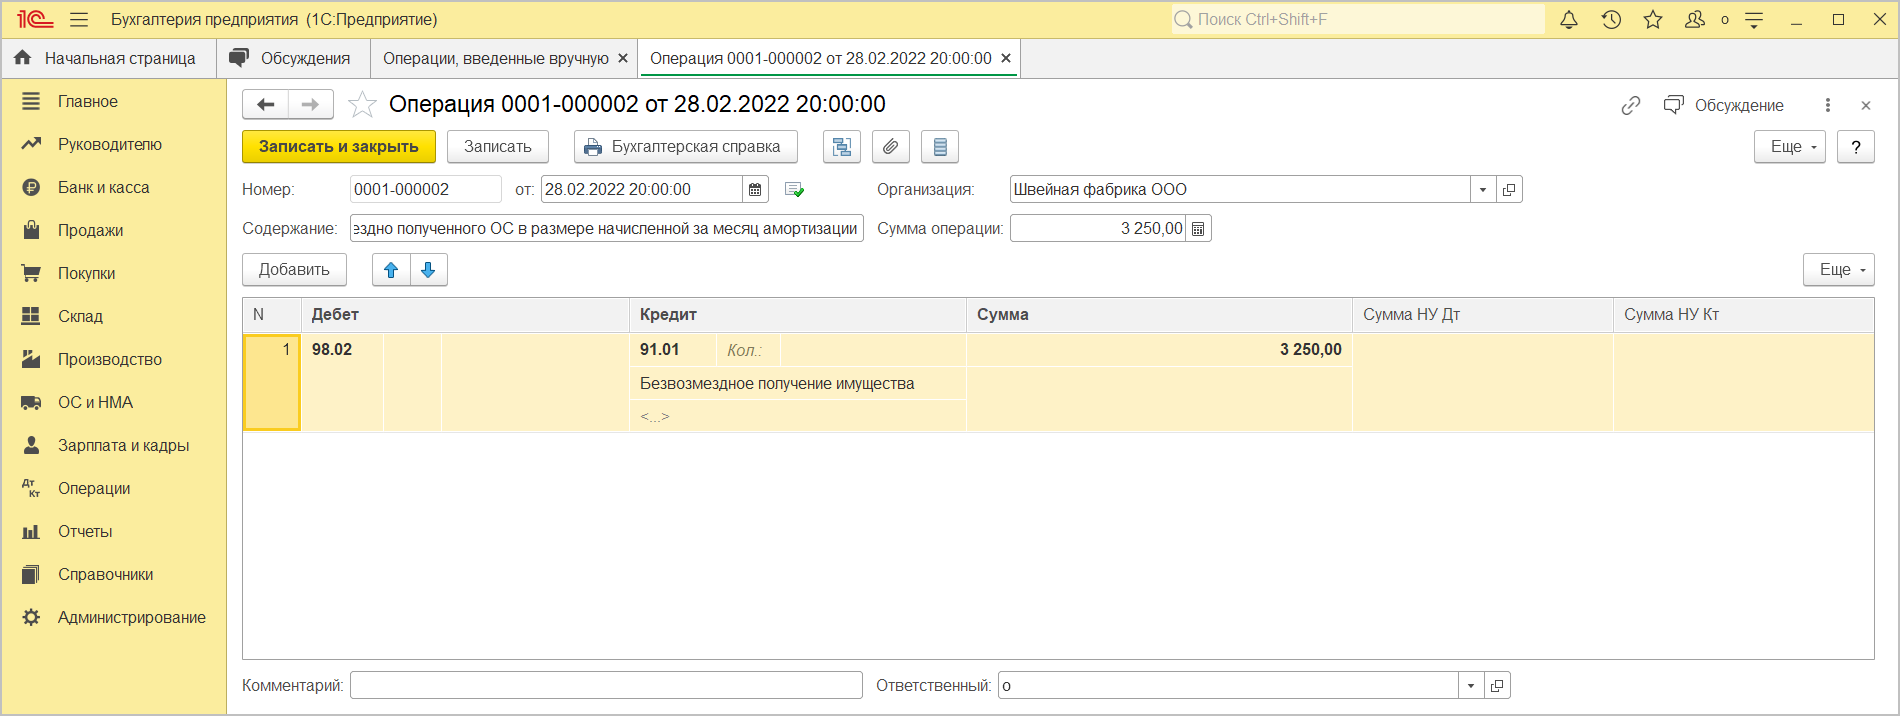The image size is (1900, 716).
Task: Open attached files paperclip icon
Action: [x=890, y=147]
